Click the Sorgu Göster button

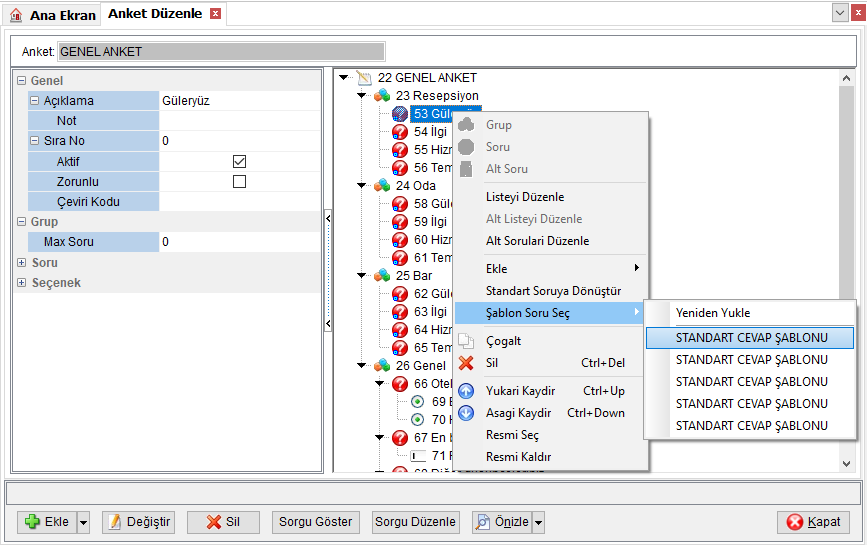pyautogui.click(x=316, y=522)
